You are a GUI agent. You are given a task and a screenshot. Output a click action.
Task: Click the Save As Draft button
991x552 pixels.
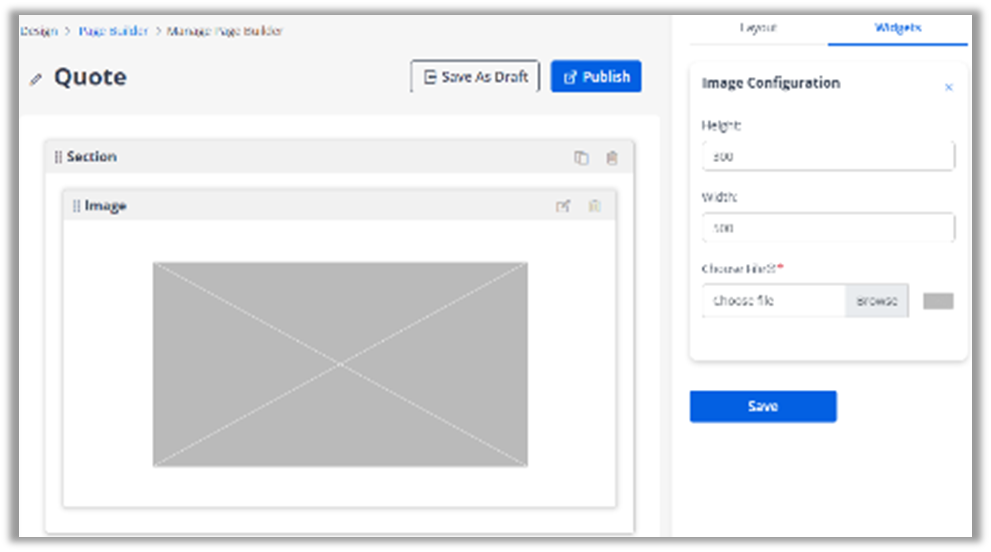[x=475, y=77]
